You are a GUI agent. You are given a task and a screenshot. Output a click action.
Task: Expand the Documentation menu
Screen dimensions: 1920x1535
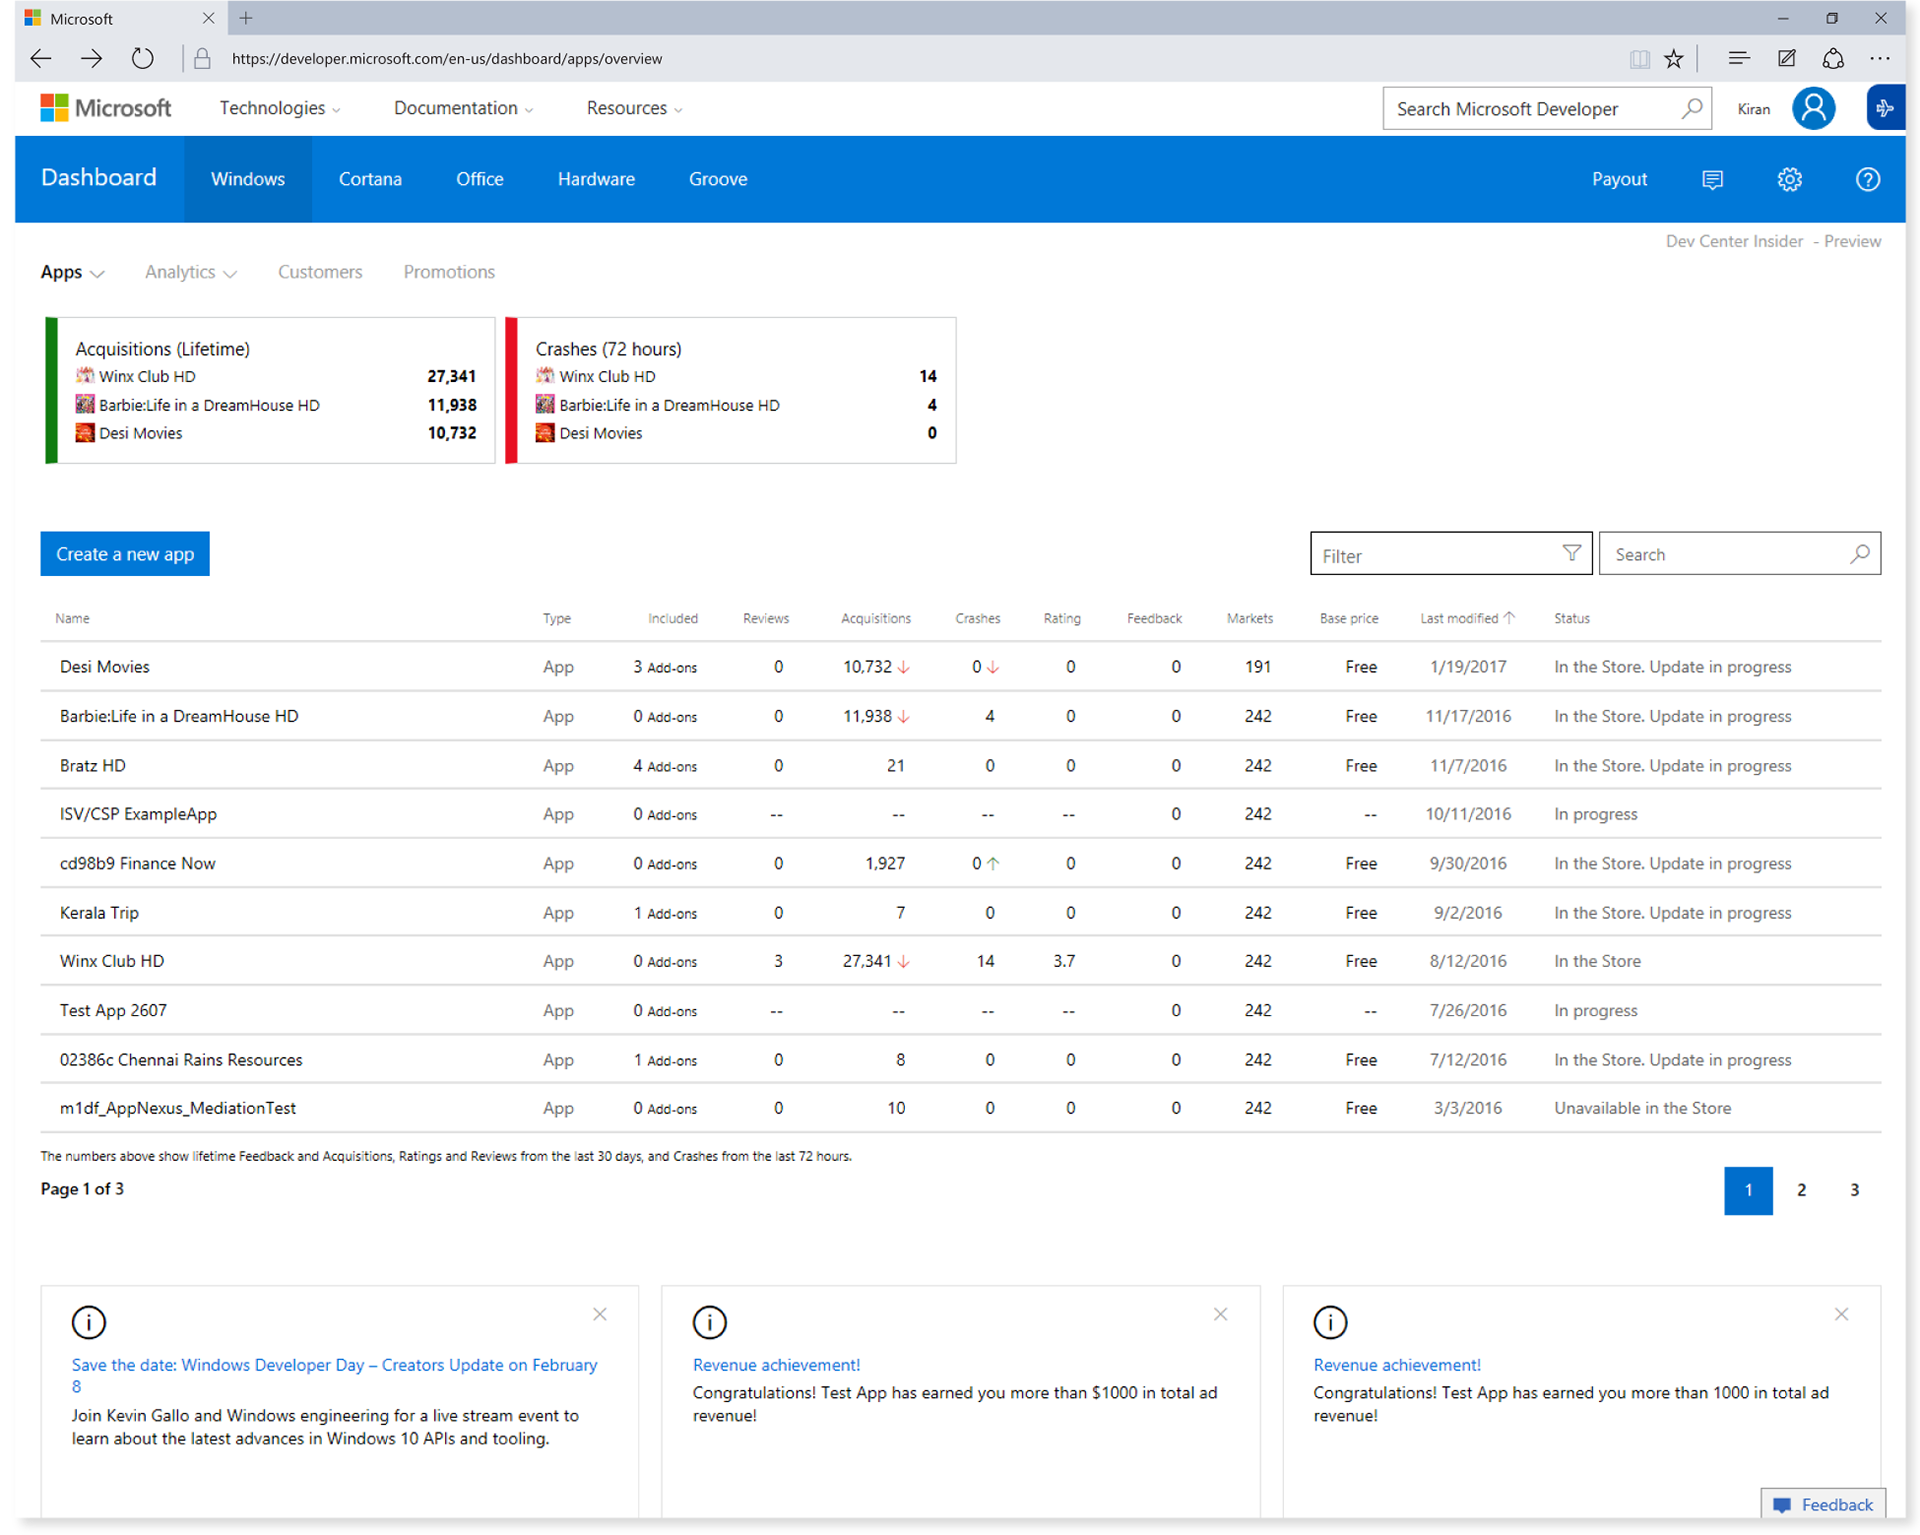(x=463, y=108)
